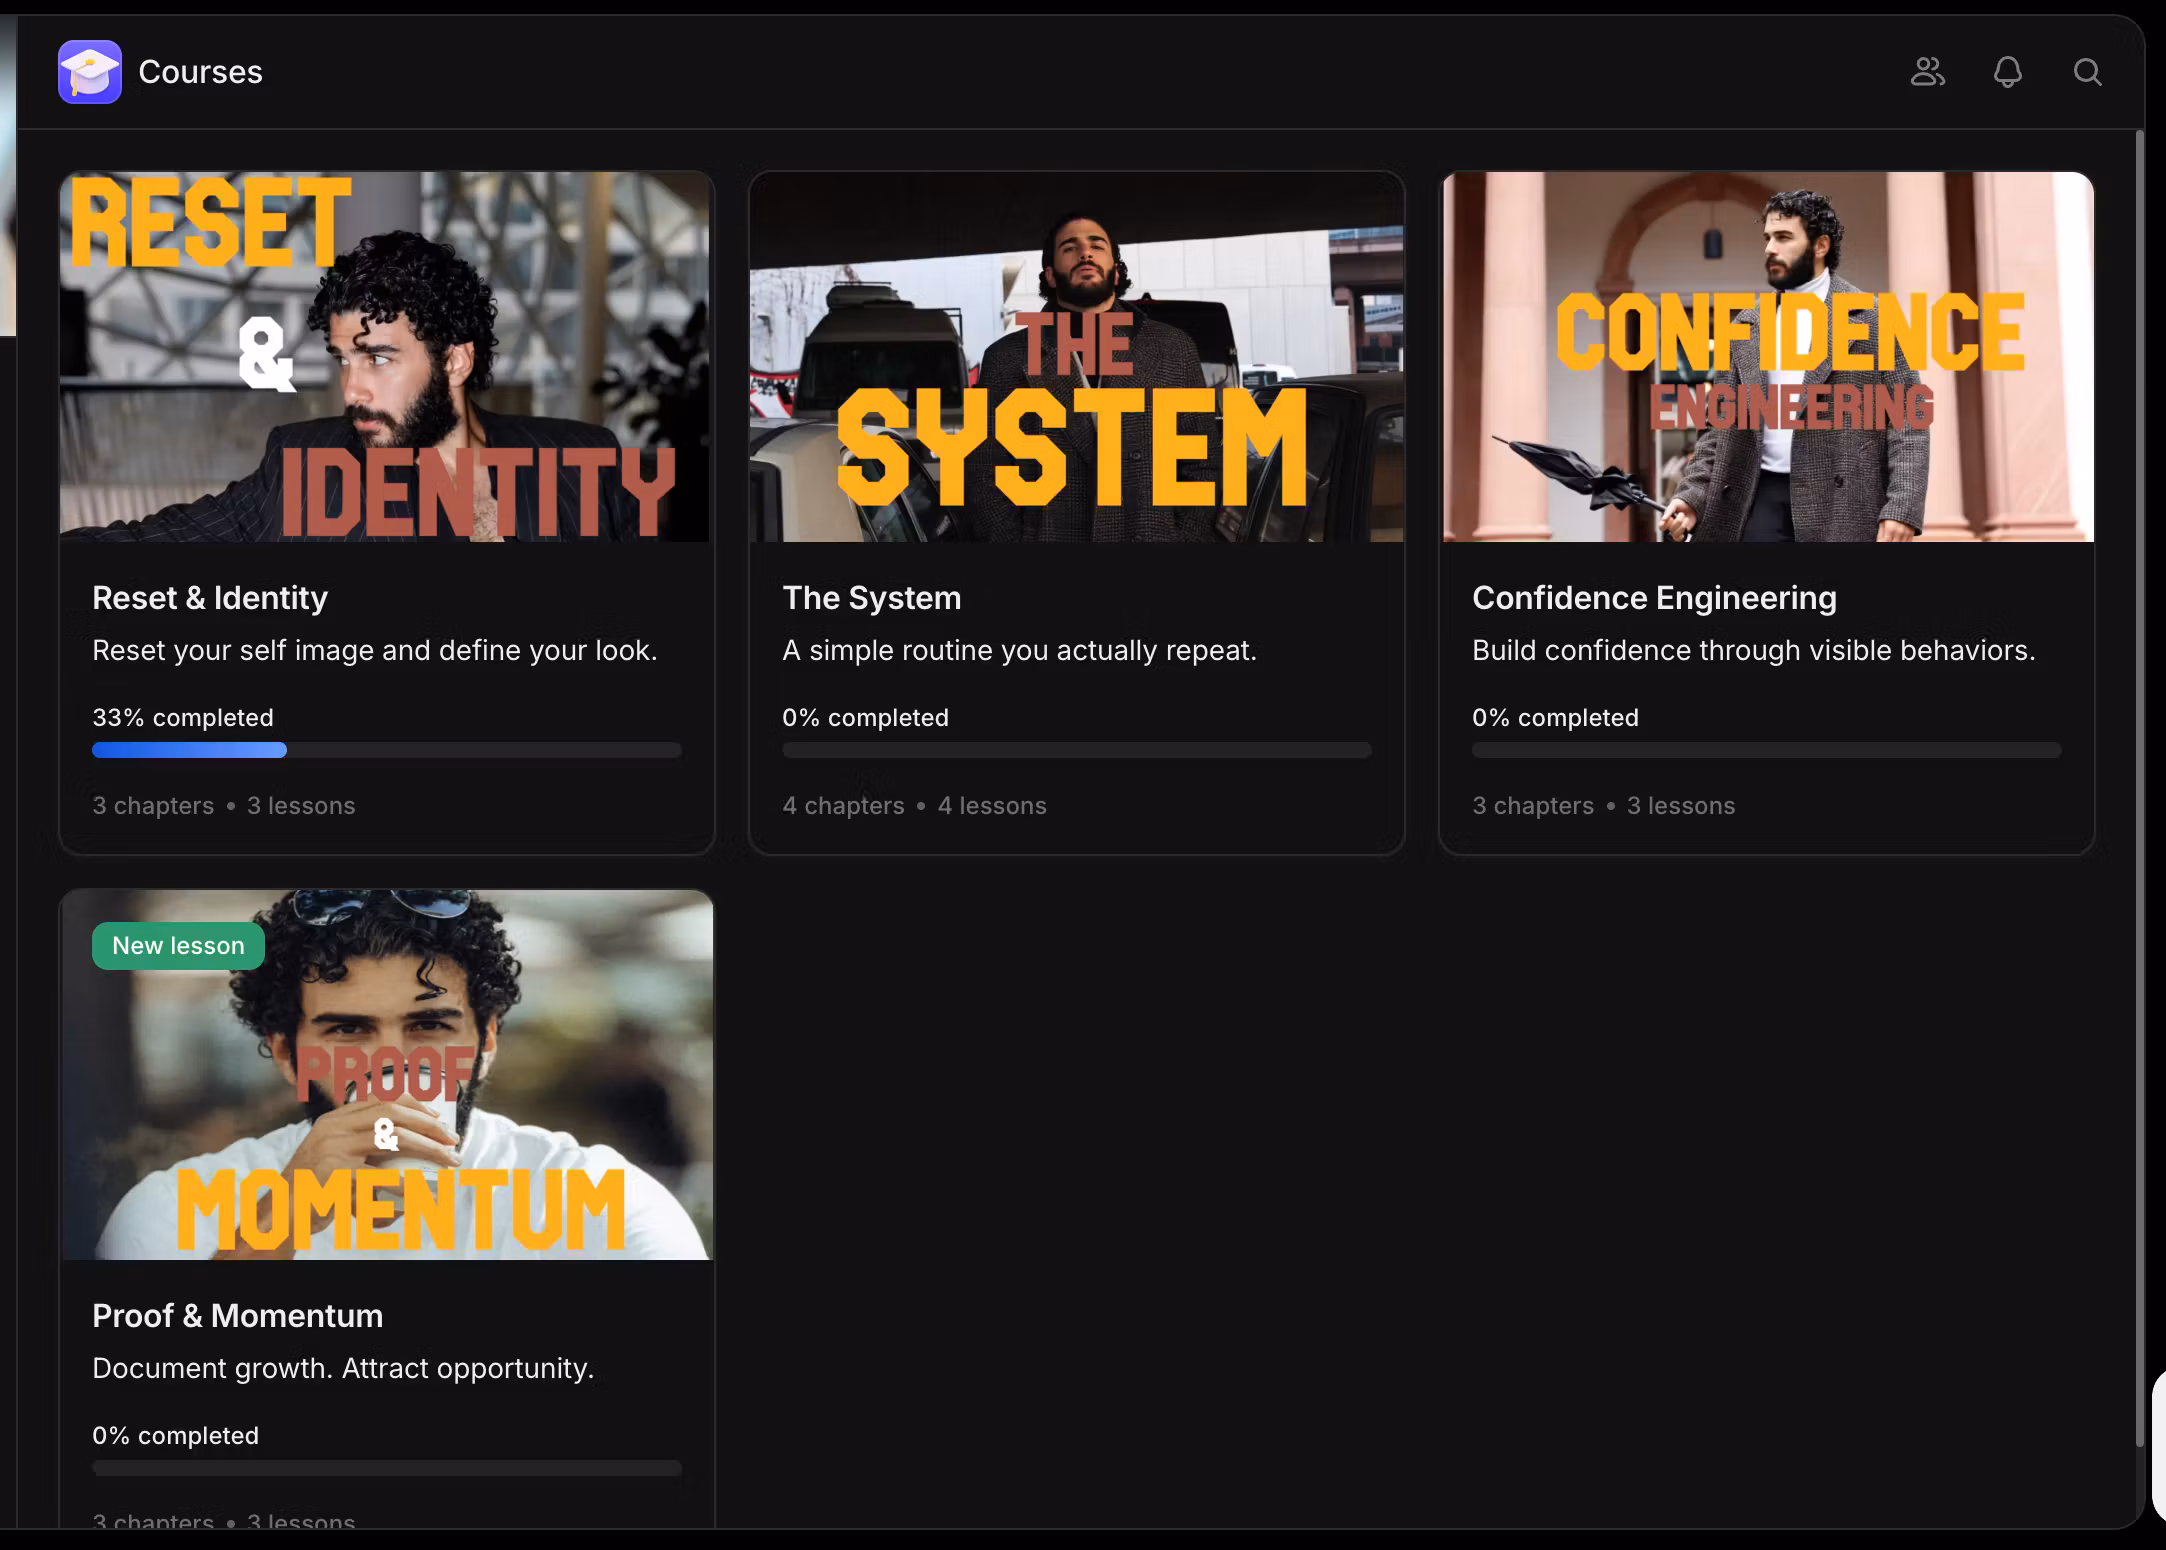Open The System course thumbnail
The width and height of the screenshot is (2166, 1550).
pyautogui.click(x=1076, y=357)
